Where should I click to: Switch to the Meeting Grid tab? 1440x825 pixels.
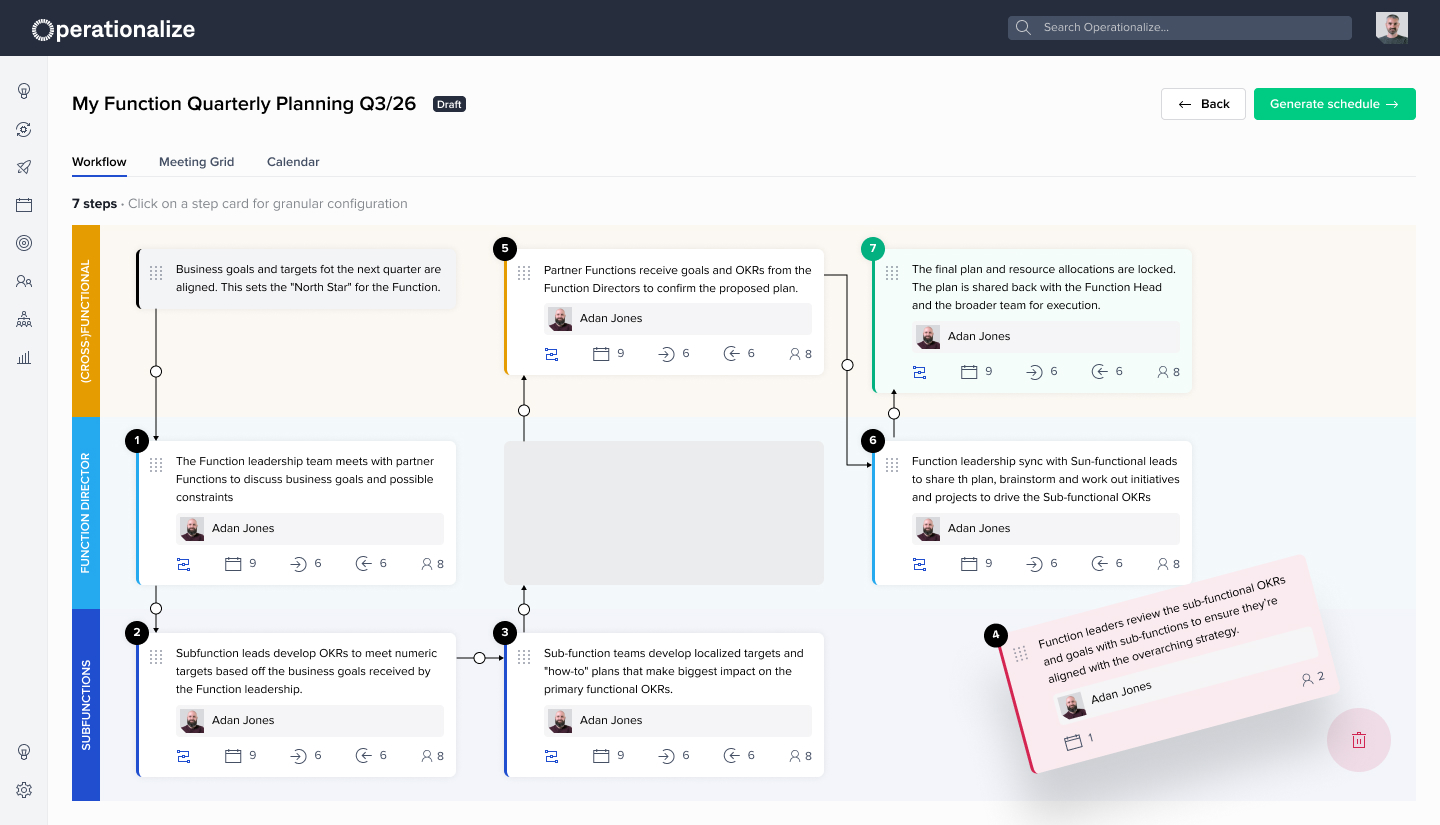[x=196, y=161]
